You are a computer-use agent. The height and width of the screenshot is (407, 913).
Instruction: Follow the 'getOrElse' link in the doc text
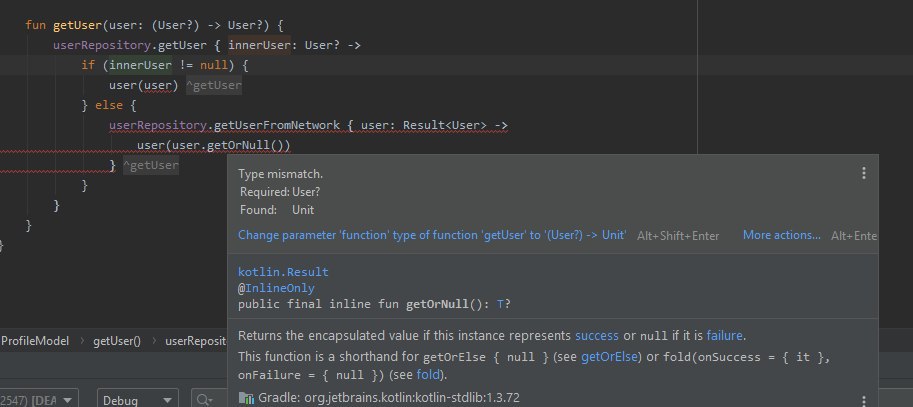pyautogui.click(x=610, y=357)
